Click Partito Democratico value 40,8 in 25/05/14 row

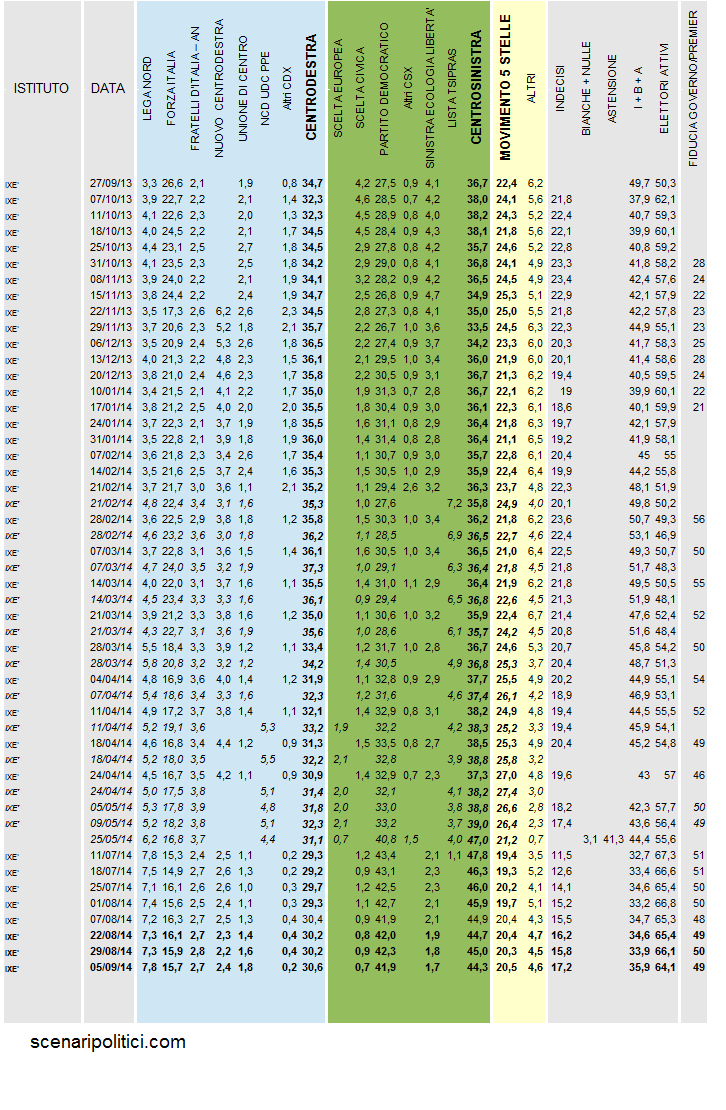386,840
